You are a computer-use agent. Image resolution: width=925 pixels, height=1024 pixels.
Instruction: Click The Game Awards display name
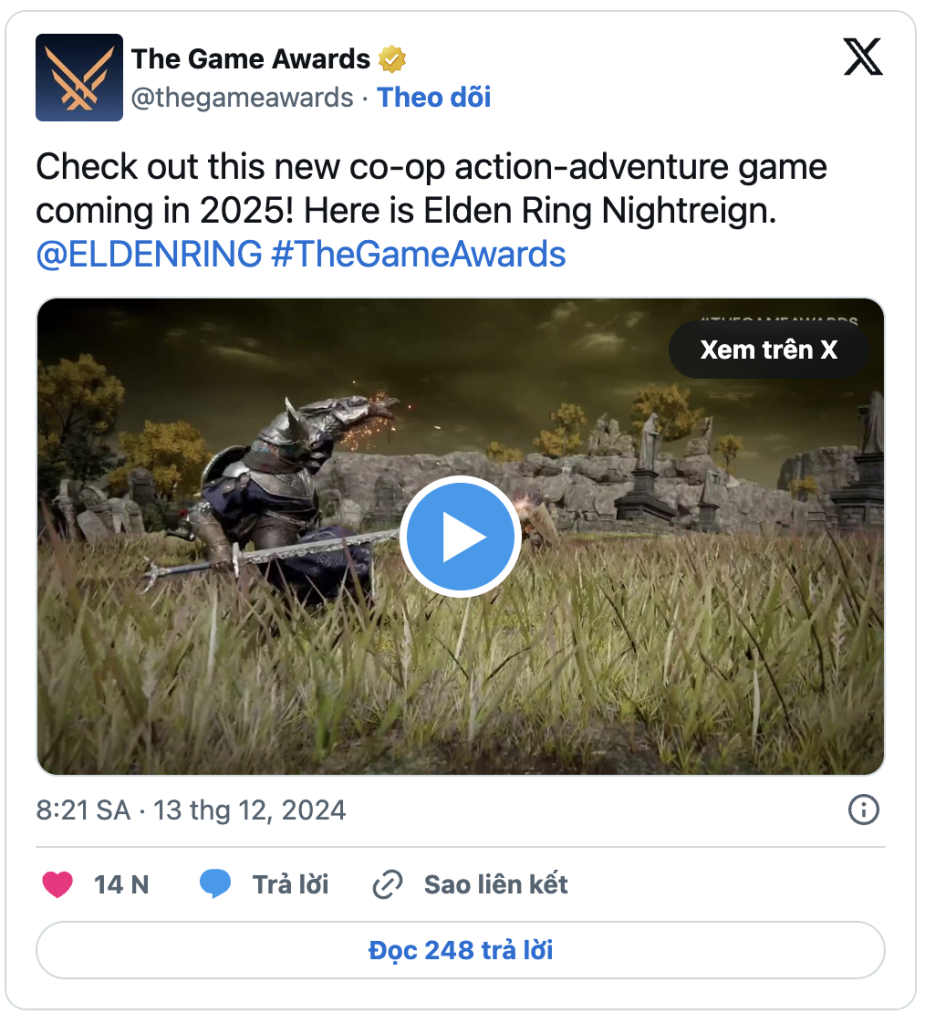(251, 59)
